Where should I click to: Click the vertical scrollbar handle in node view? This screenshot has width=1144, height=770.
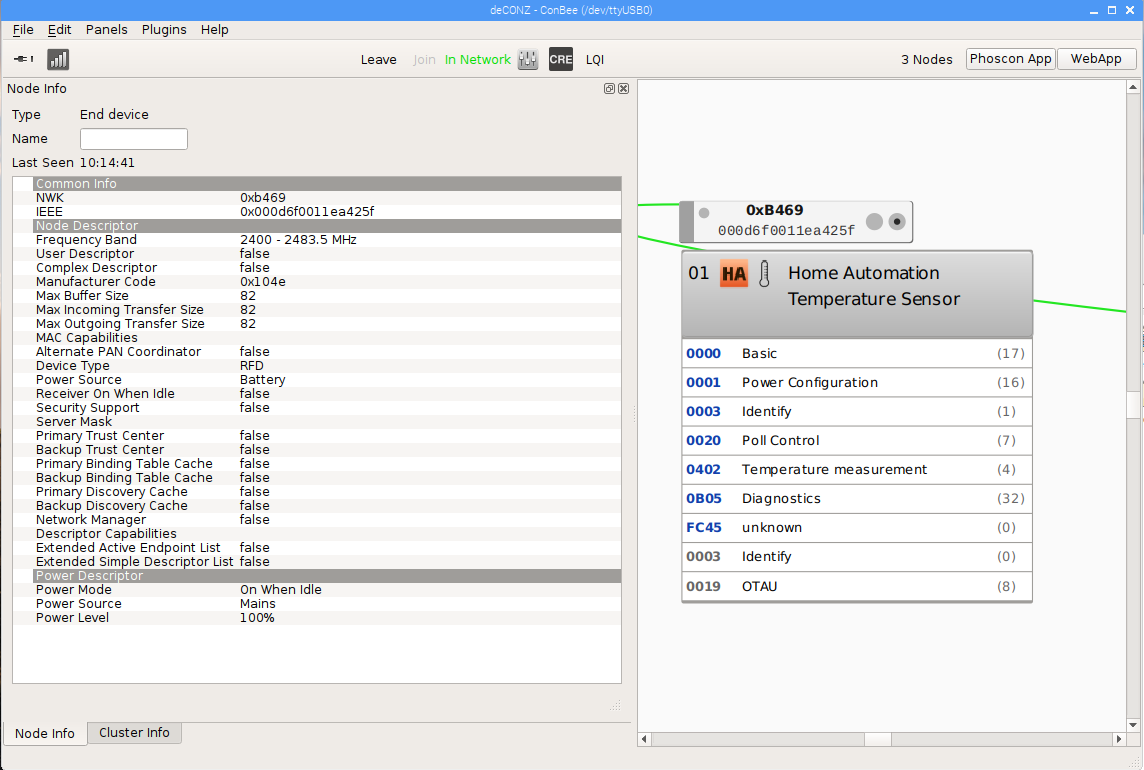(1133, 404)
